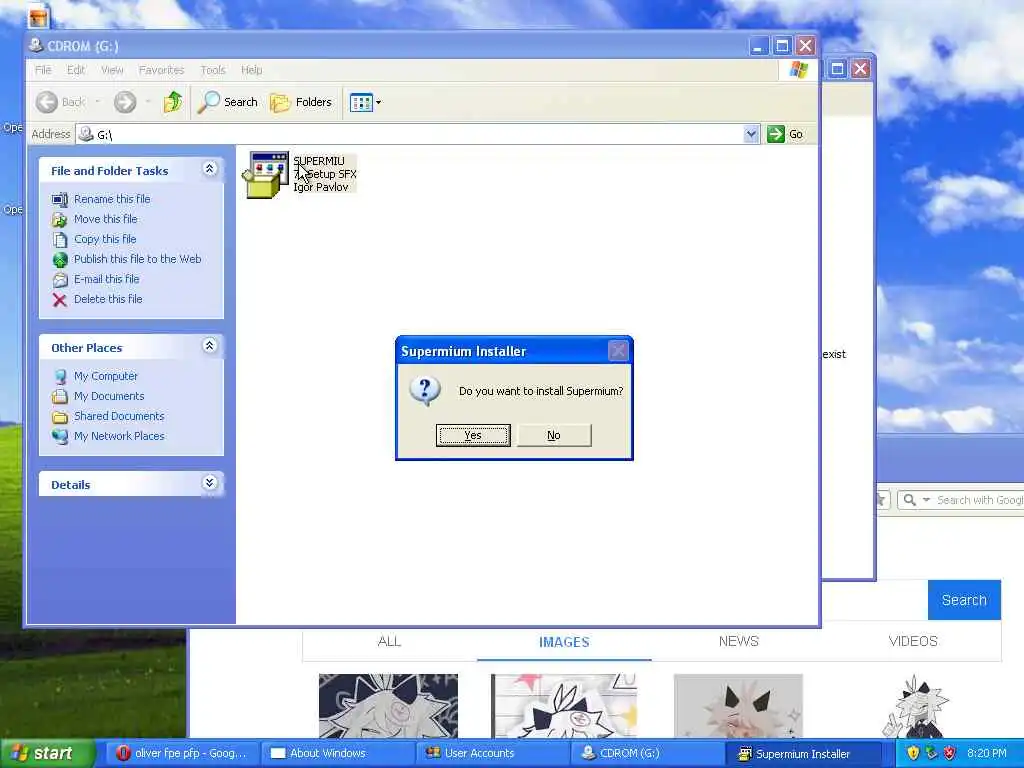The height and width of the screenshot is (768, 1024).
Task: Click the Publish to Web globe icon
Action: tap(59, 260)
